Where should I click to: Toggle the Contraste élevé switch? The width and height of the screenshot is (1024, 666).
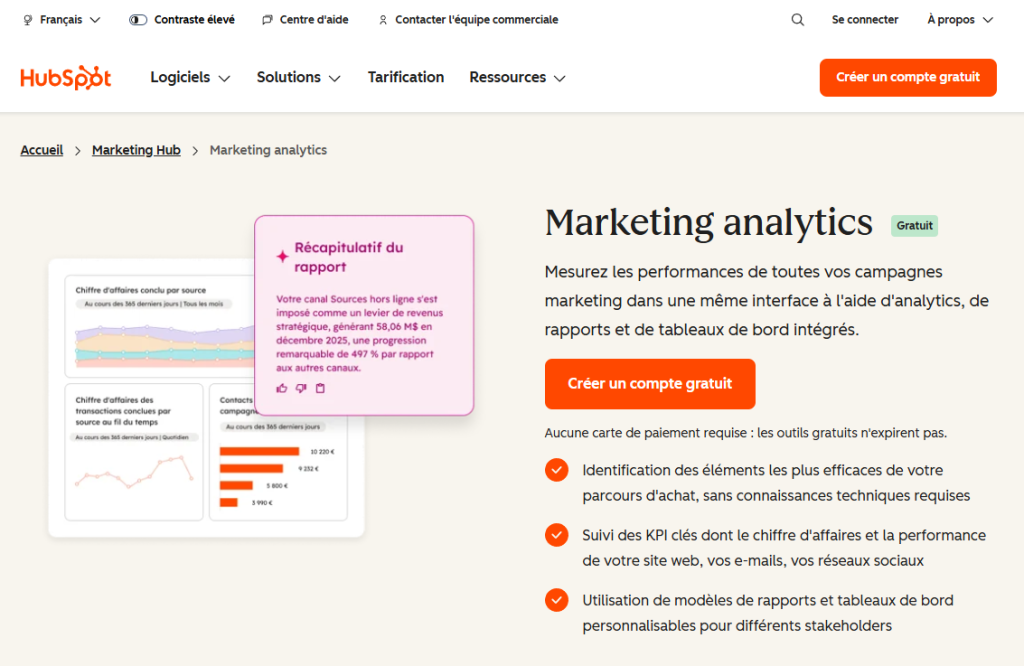[x=137, y=19]
